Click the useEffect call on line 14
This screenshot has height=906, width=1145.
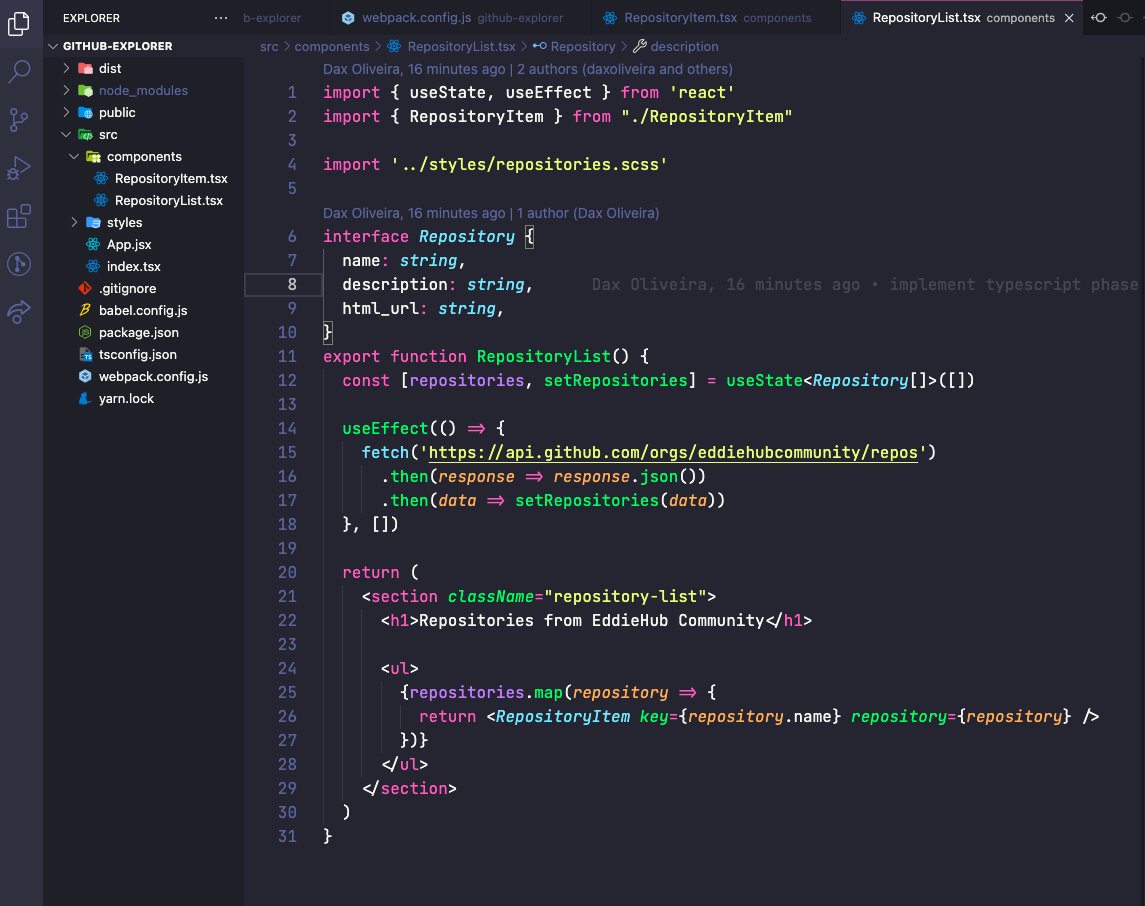click(x=385, y=428)
